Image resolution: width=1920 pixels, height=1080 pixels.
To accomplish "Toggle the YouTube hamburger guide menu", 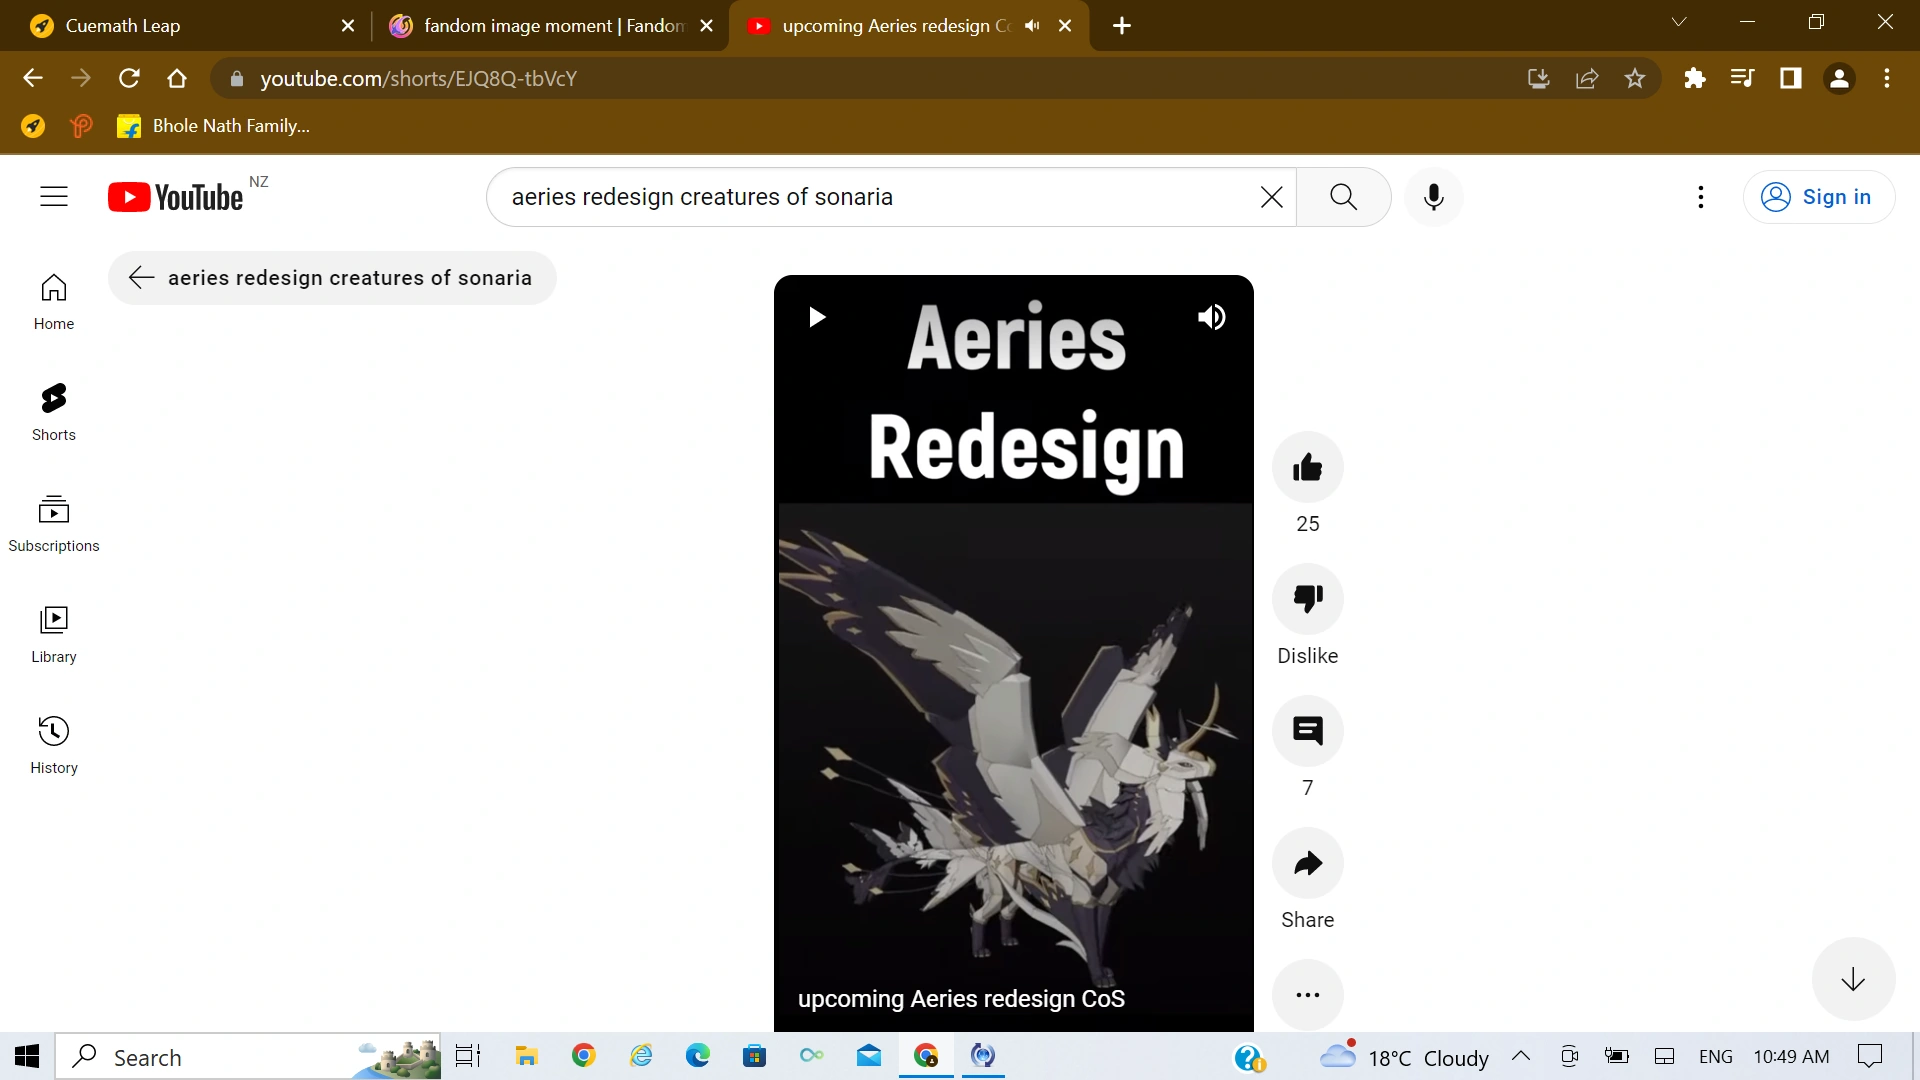I will tap(54, 197).
